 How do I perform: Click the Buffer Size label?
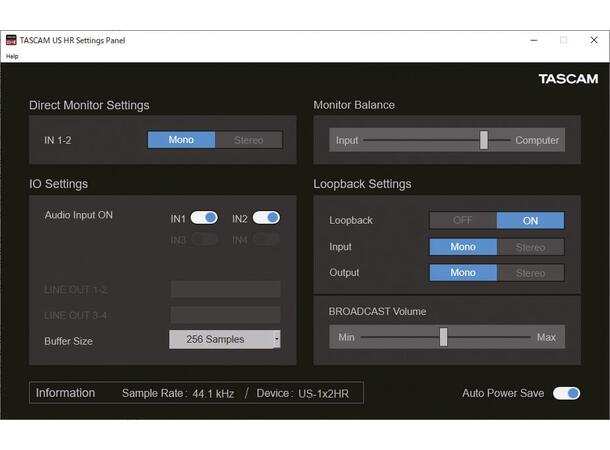(x=68, y=341)
